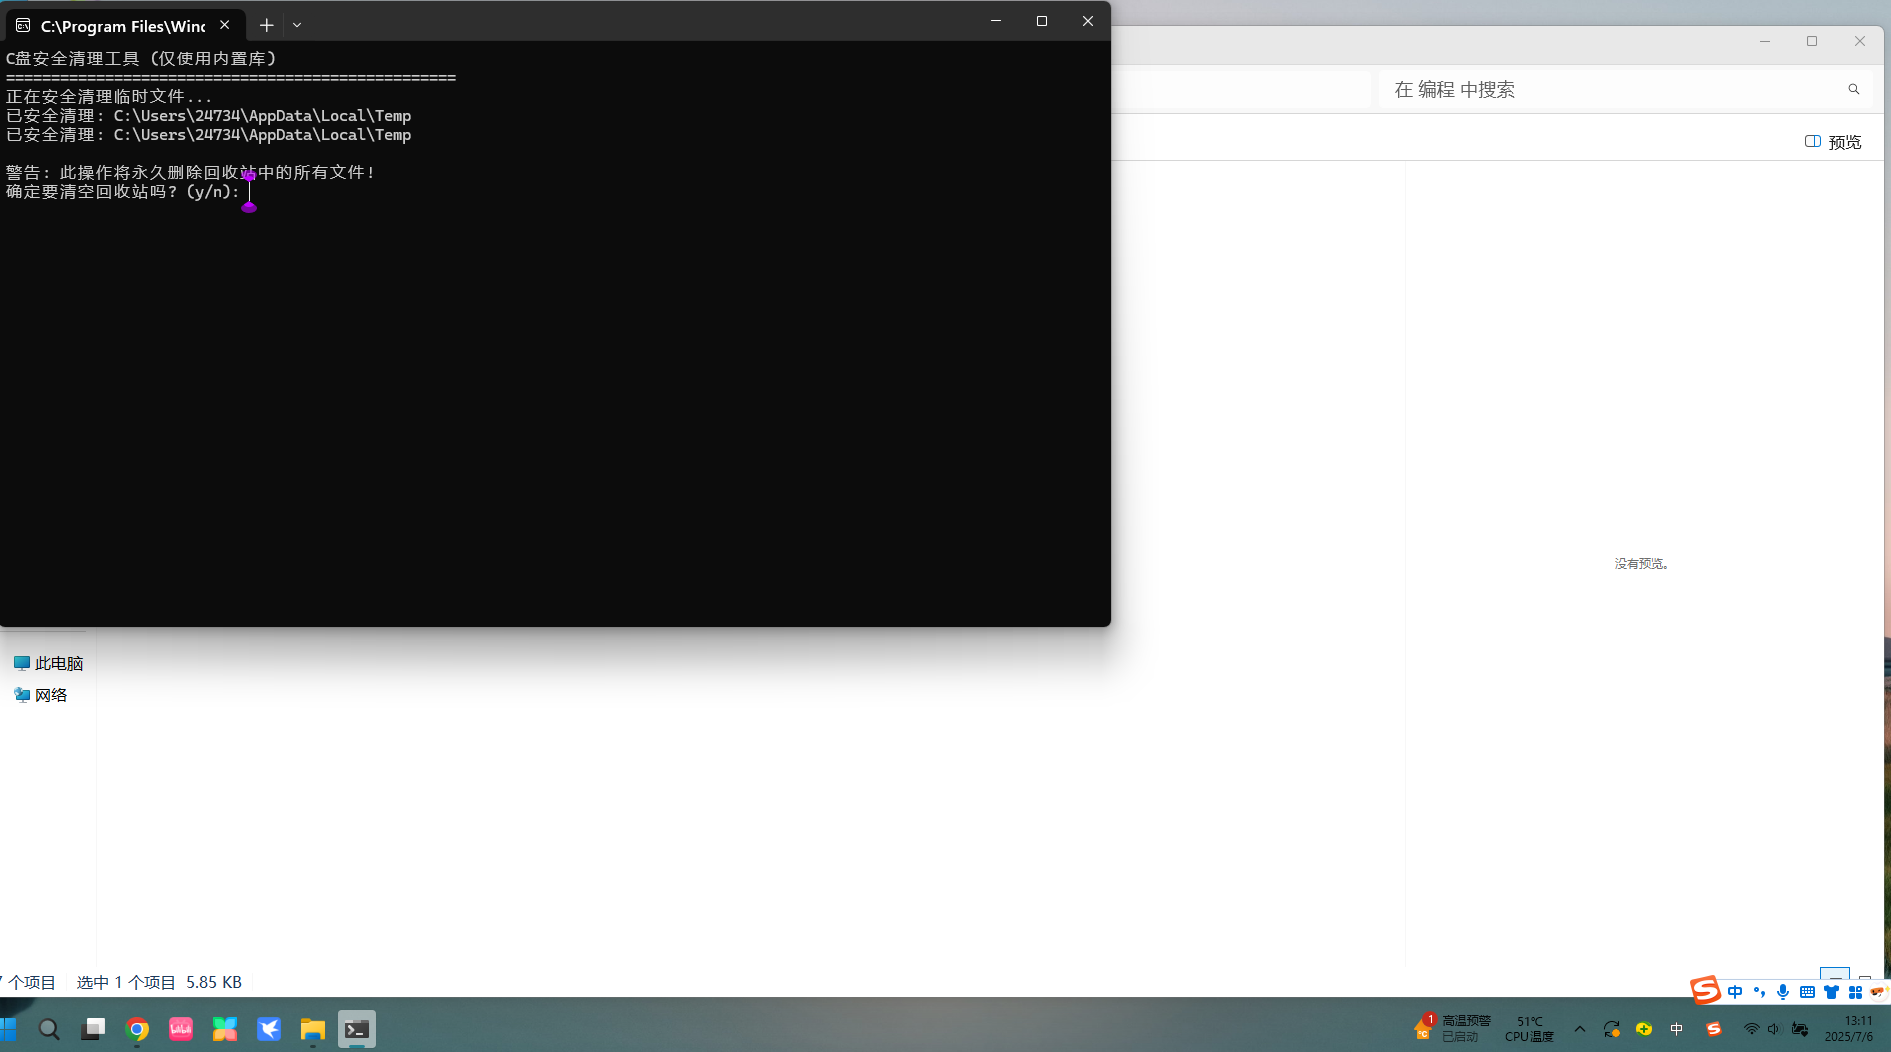Image resolution: width=1891 pixels, height=1052 pixels.
Task: Toggle the 预览 preview pane button
Action: tap(1833, 142)
